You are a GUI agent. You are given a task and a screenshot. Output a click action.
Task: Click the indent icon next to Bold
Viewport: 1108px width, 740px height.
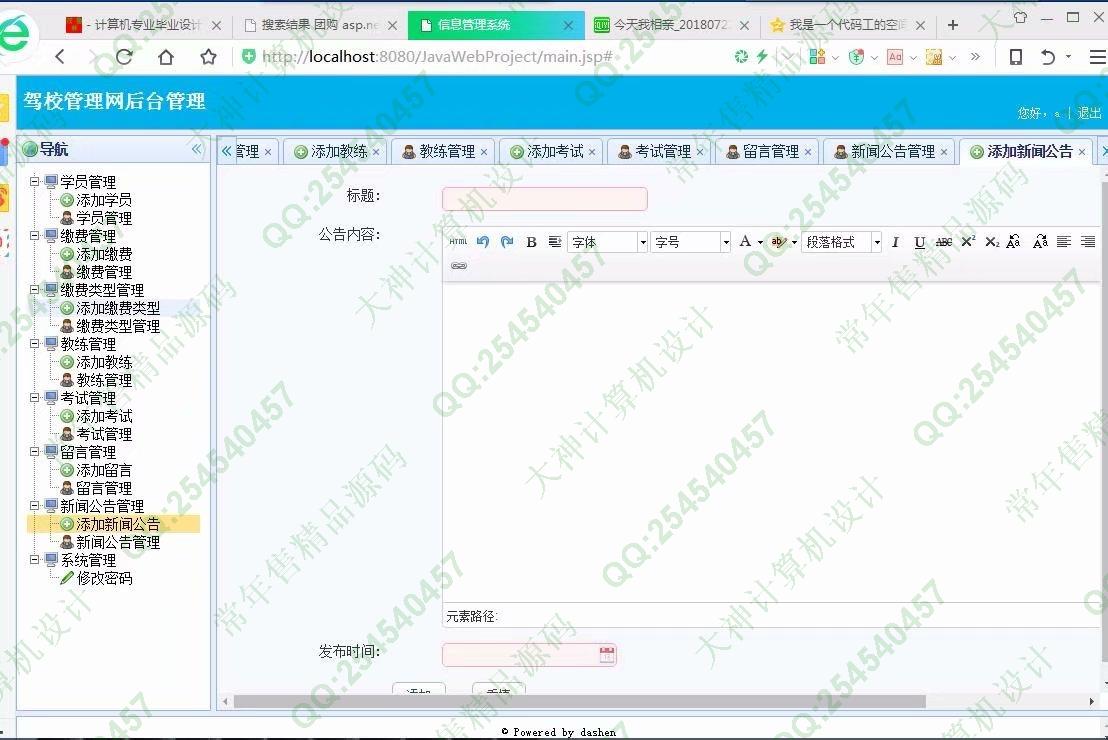[x=555, y=242]
